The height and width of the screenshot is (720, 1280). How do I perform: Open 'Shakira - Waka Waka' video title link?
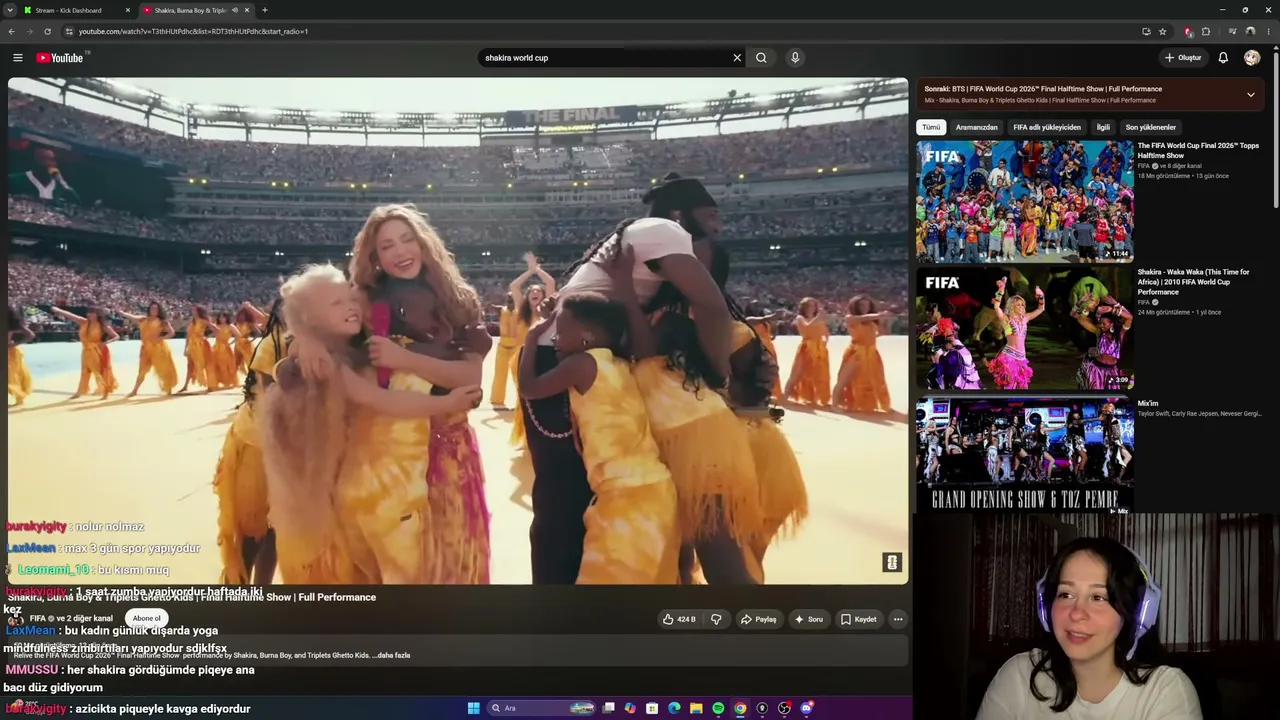pyautogui.click(x=1193, y=282)
